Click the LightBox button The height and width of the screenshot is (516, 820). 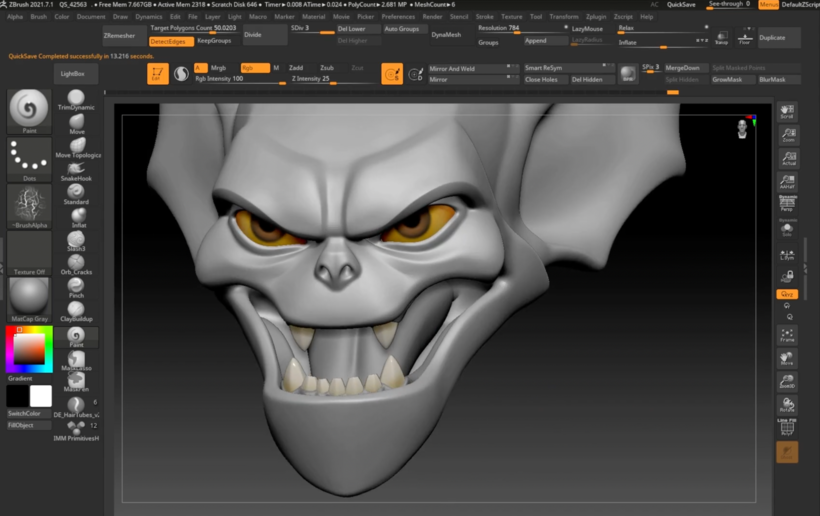(x=76, y=74)
